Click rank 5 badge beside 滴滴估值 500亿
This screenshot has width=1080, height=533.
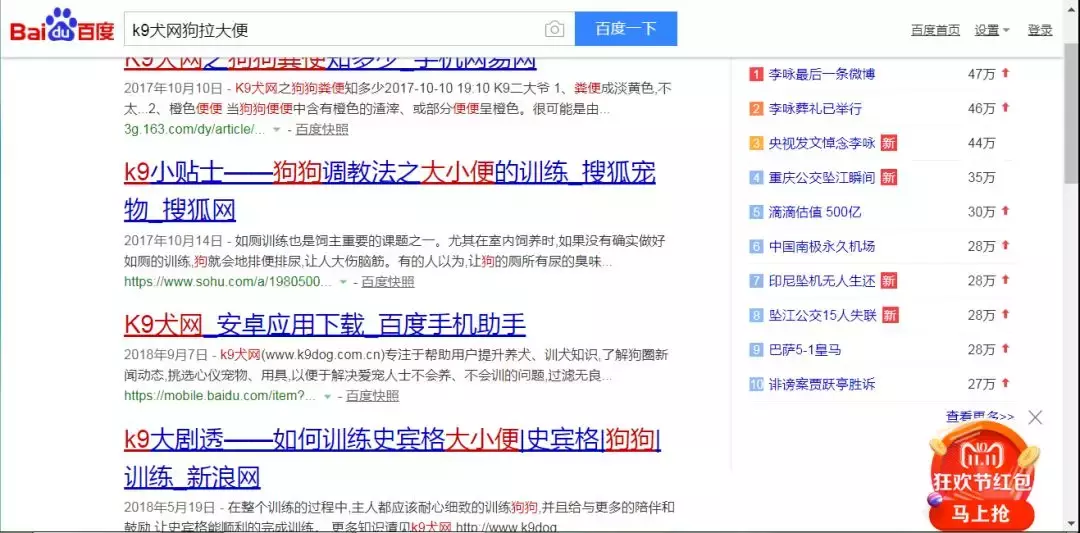(756, 212)
